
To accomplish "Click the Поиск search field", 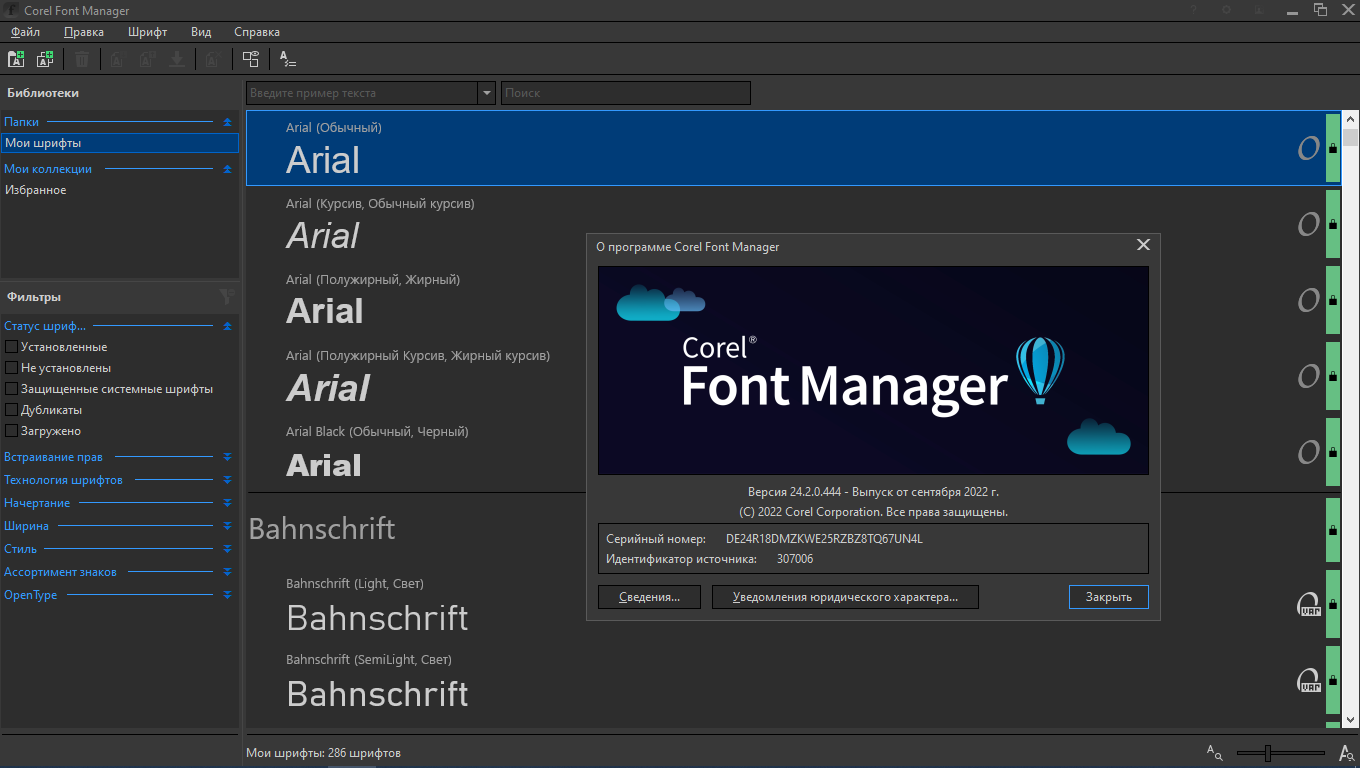I will point(626,93).
